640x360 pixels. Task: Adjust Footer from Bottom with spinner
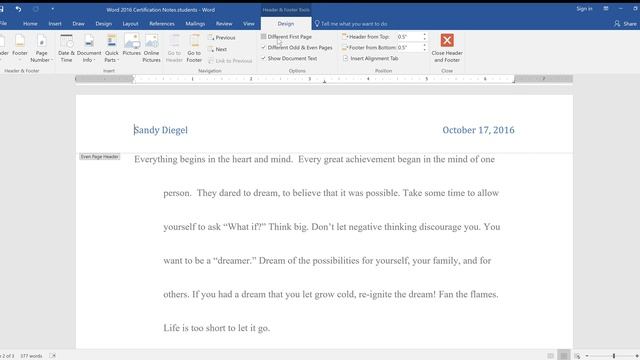424,47
